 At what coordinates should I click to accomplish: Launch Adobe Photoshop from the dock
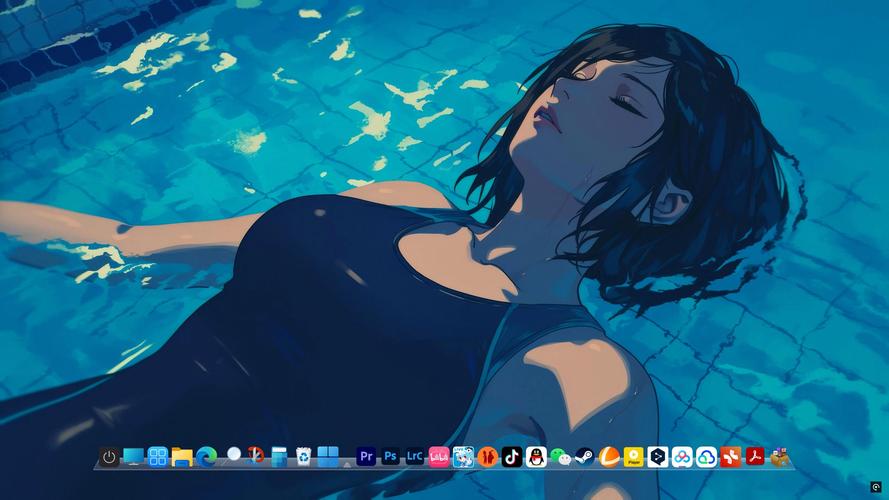point(390,456)
